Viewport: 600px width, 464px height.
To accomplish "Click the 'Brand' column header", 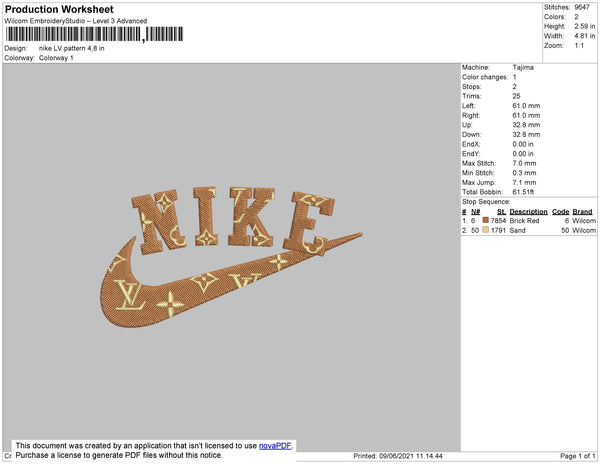I will click(x=582, y=212).
